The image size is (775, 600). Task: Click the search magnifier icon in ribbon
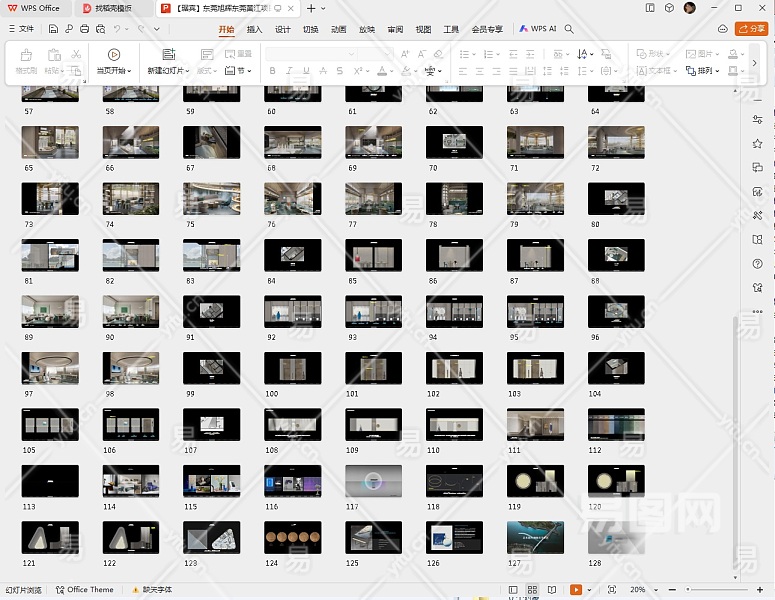[569, 29]
